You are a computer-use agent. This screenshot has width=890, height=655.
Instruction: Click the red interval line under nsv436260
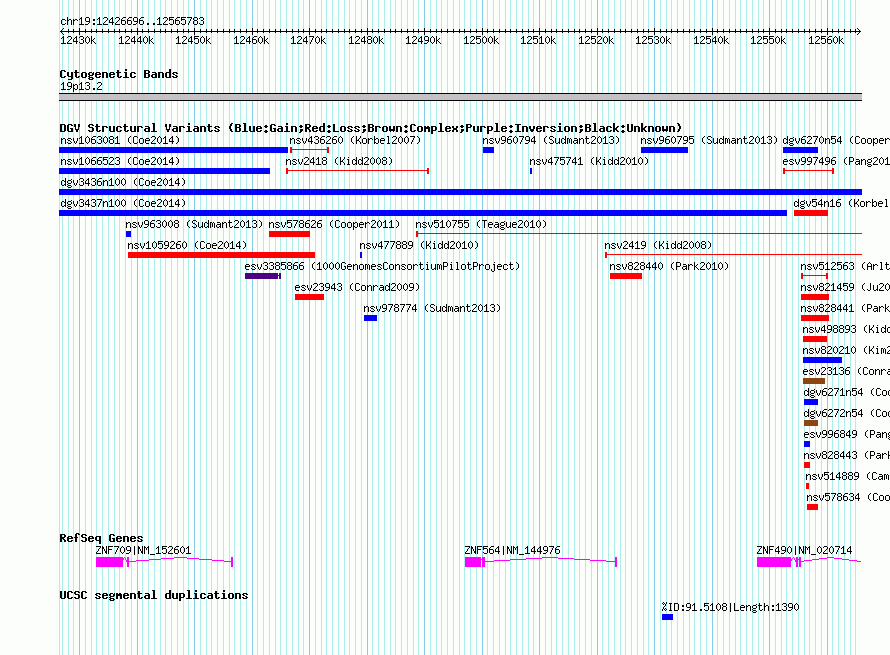(309, 150)
